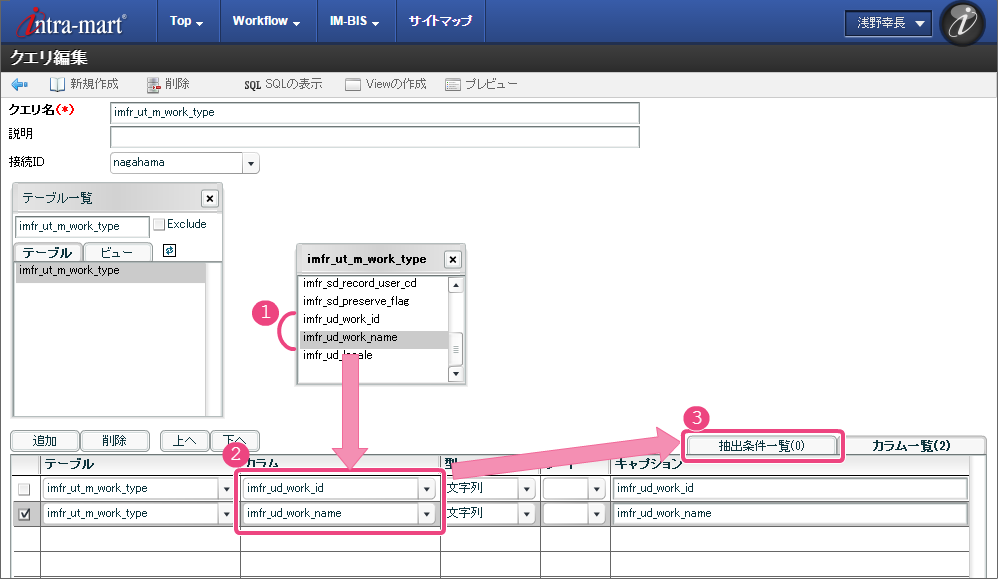Open table dropdown in imfr_ud_work_name row

pos(226,514)
